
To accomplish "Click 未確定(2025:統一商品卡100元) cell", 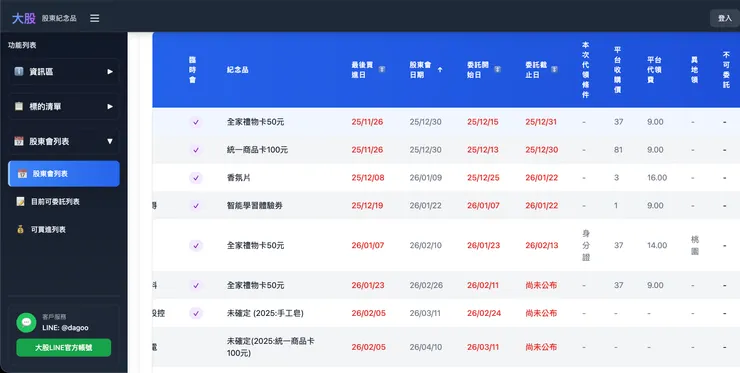I will pyautogui.click(x=271, y=347).
